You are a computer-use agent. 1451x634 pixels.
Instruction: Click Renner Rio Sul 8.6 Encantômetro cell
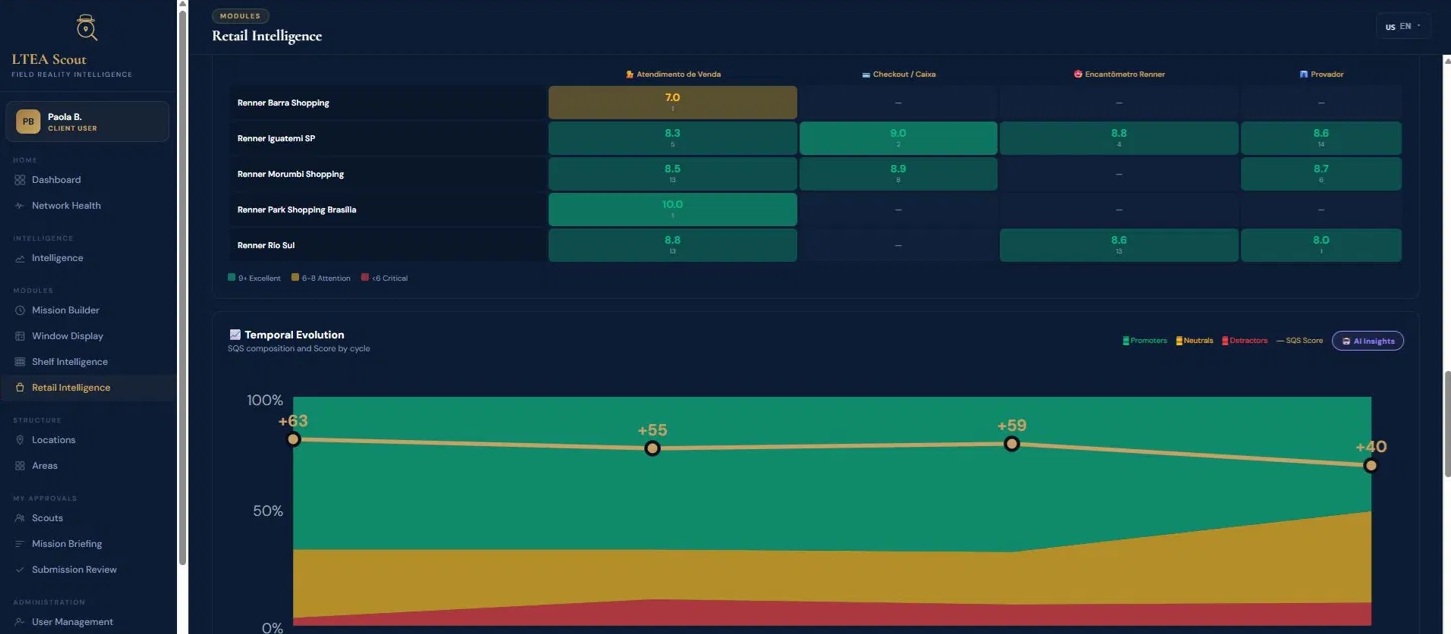point(1119,245)
